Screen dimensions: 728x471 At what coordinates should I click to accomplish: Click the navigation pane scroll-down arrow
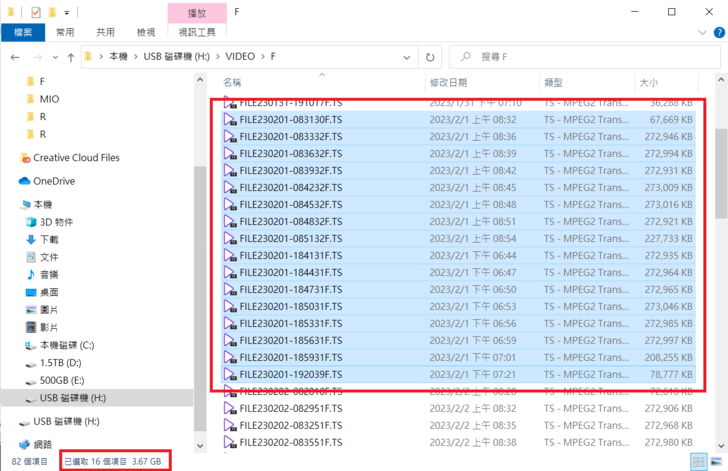click(x=200, y=445)
